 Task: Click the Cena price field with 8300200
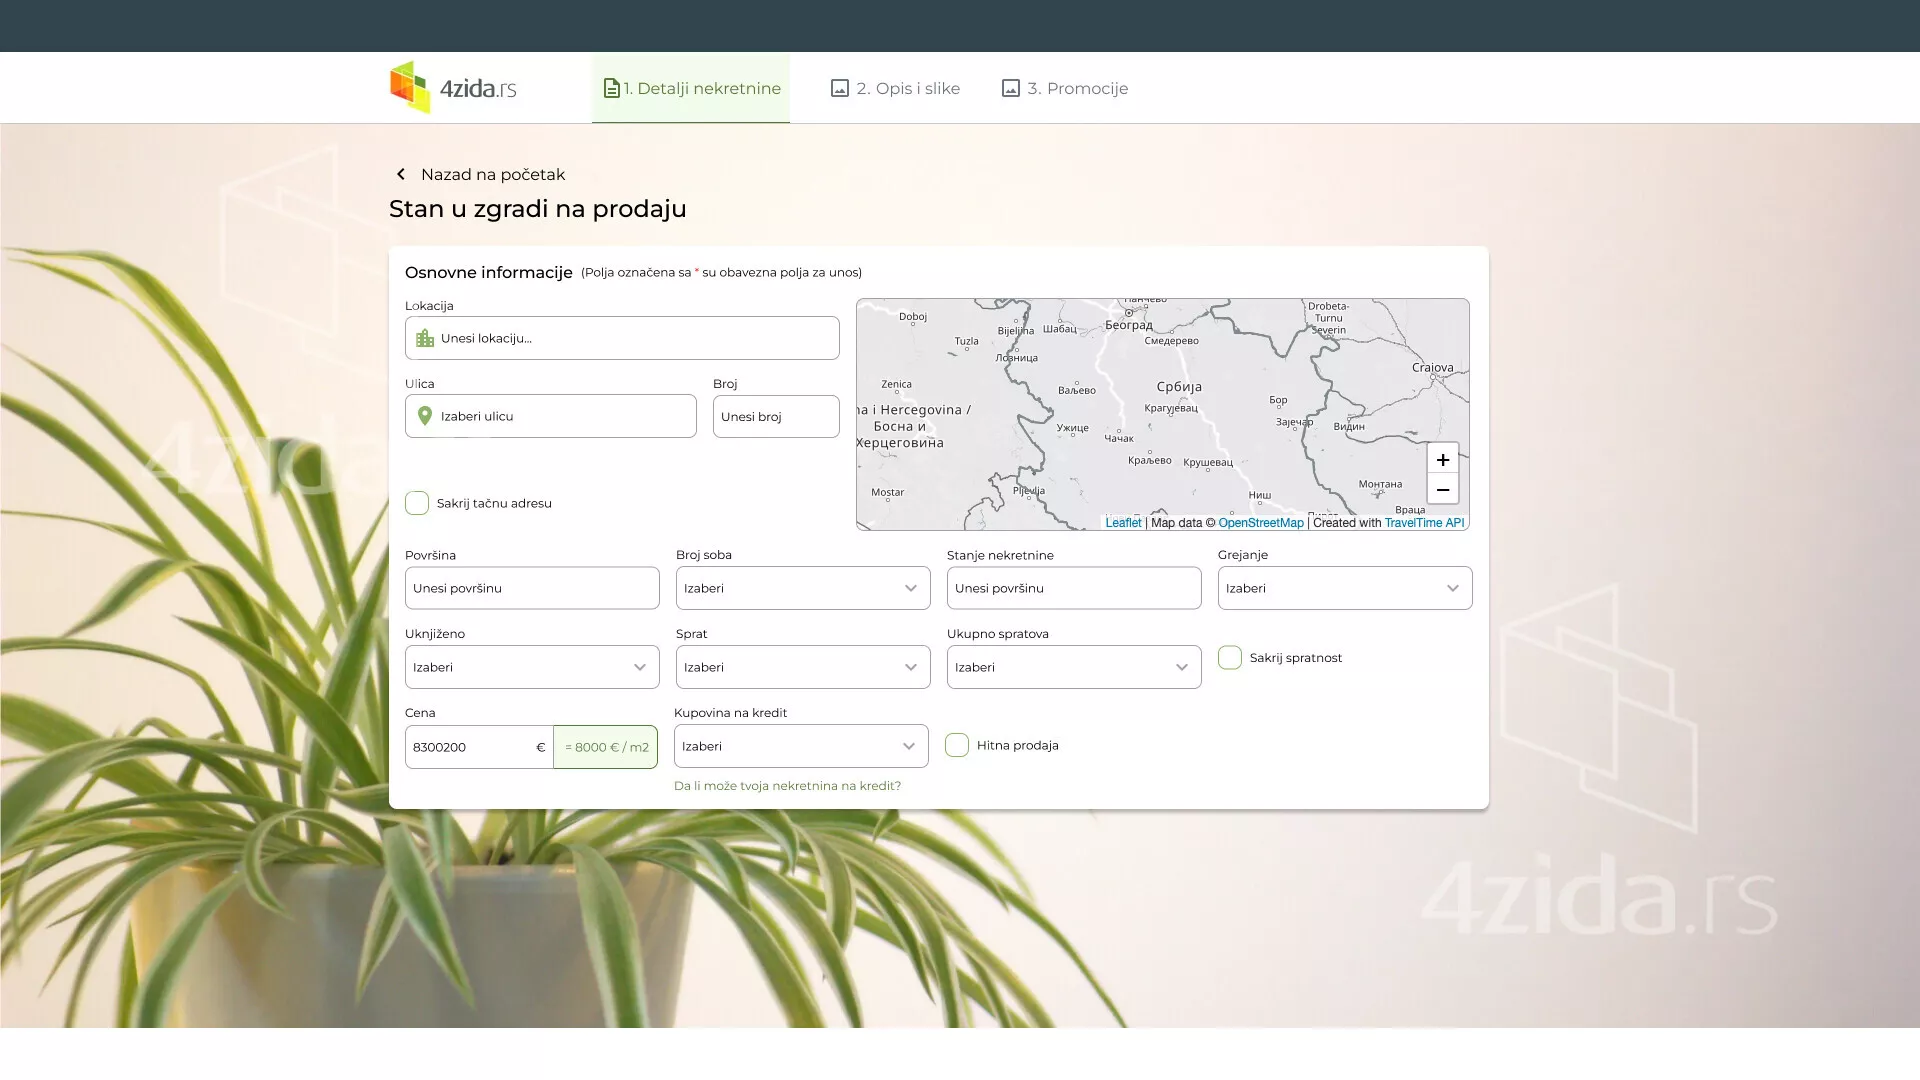(479, 747)
